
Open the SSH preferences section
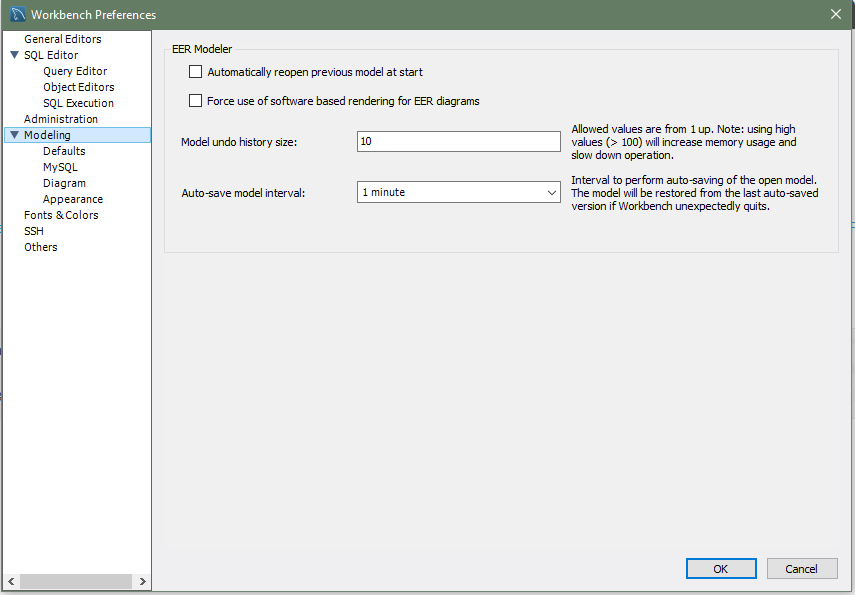tap(34, 231)
